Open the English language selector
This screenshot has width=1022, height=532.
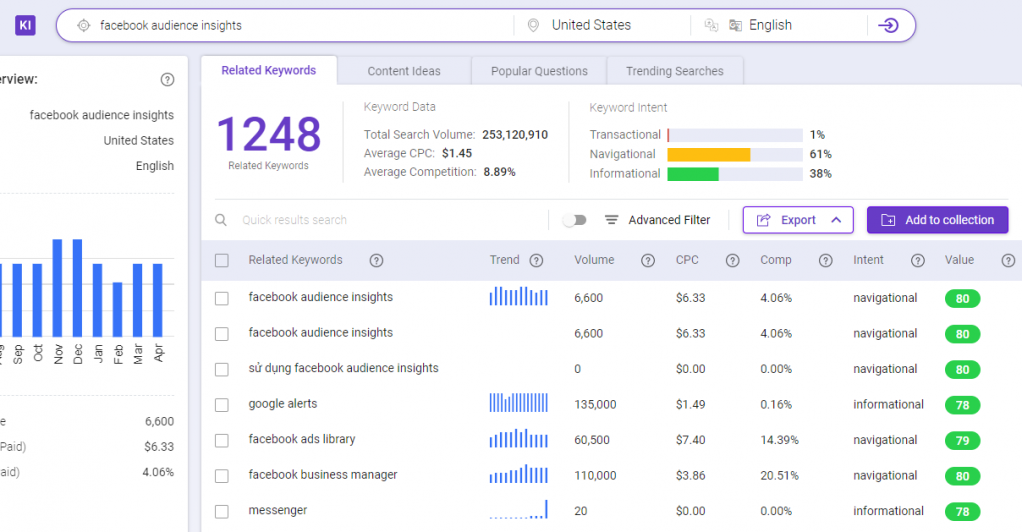(x=770, y=25)
